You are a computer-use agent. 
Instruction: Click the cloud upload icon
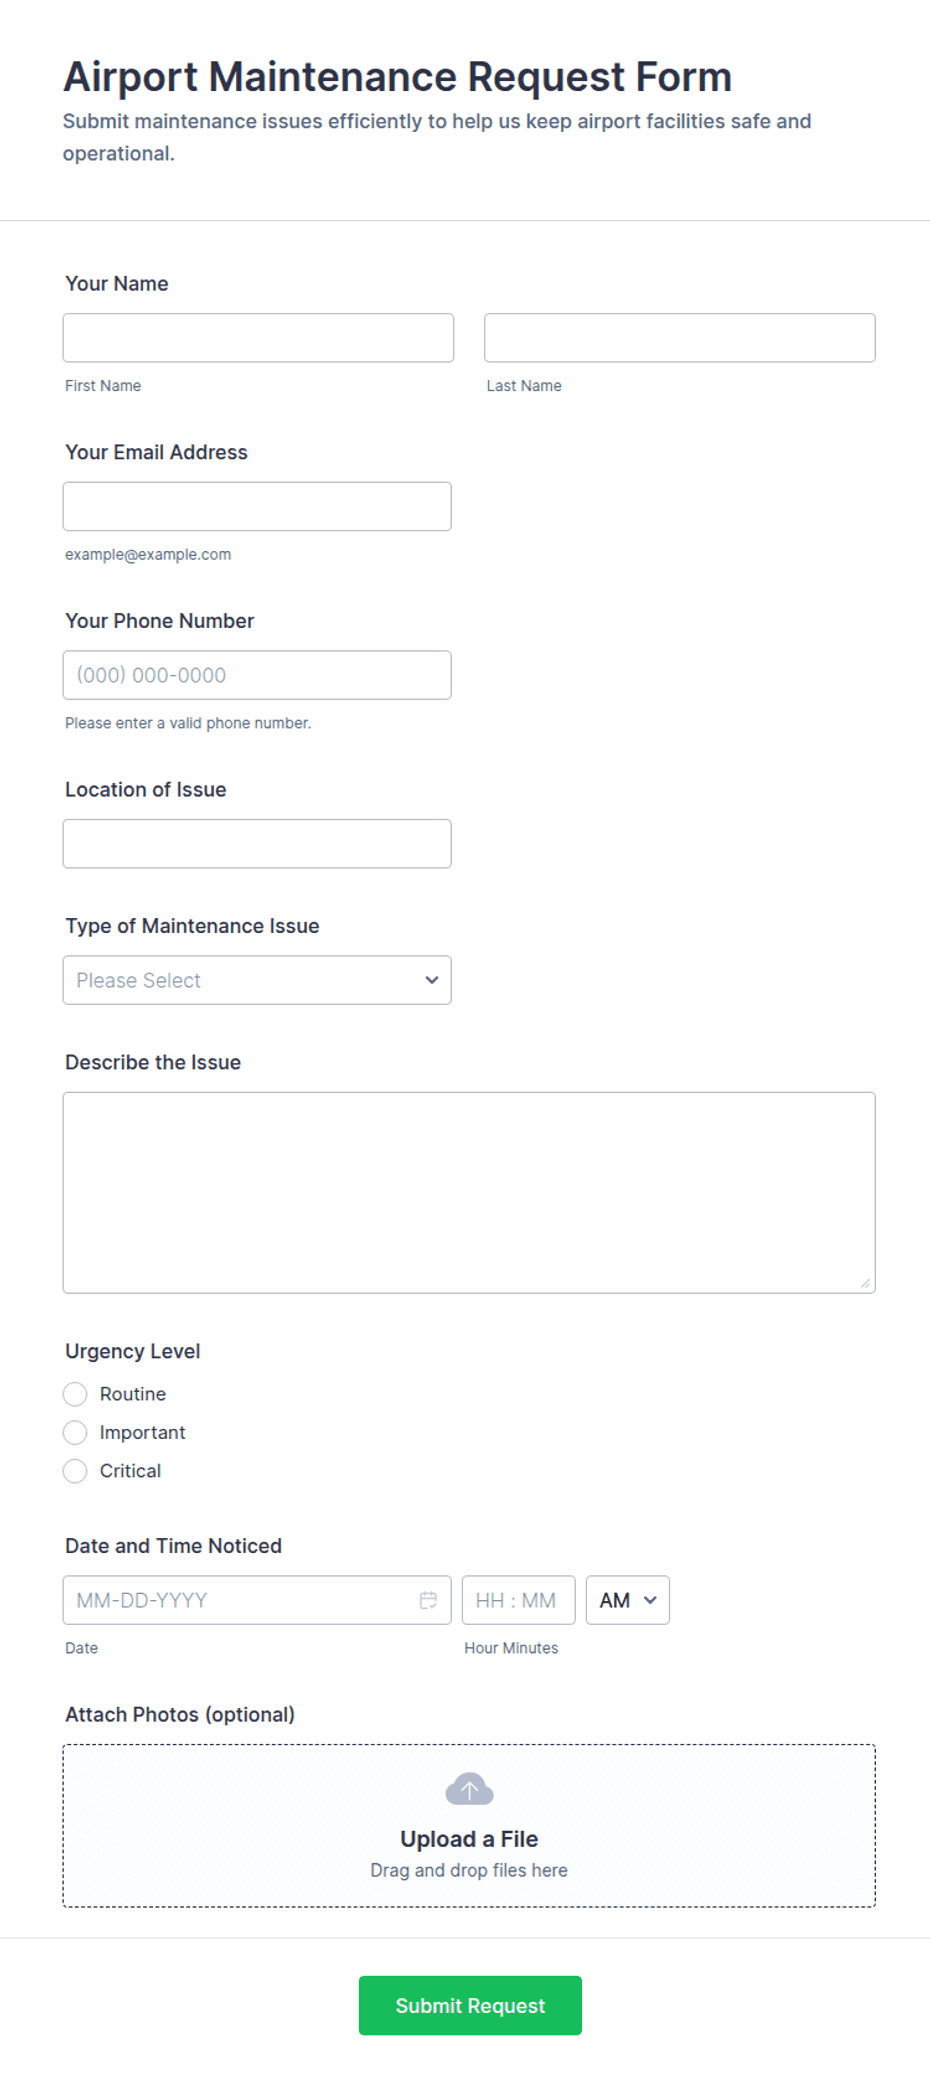pyautogui.click(x=469, y=1789)
